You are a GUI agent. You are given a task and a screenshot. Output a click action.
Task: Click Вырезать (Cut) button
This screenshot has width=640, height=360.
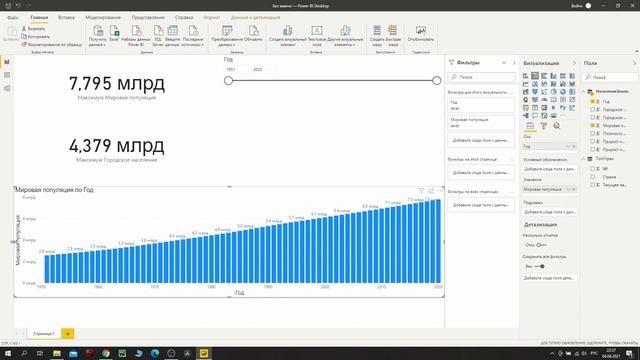click(x=33, y=29)
